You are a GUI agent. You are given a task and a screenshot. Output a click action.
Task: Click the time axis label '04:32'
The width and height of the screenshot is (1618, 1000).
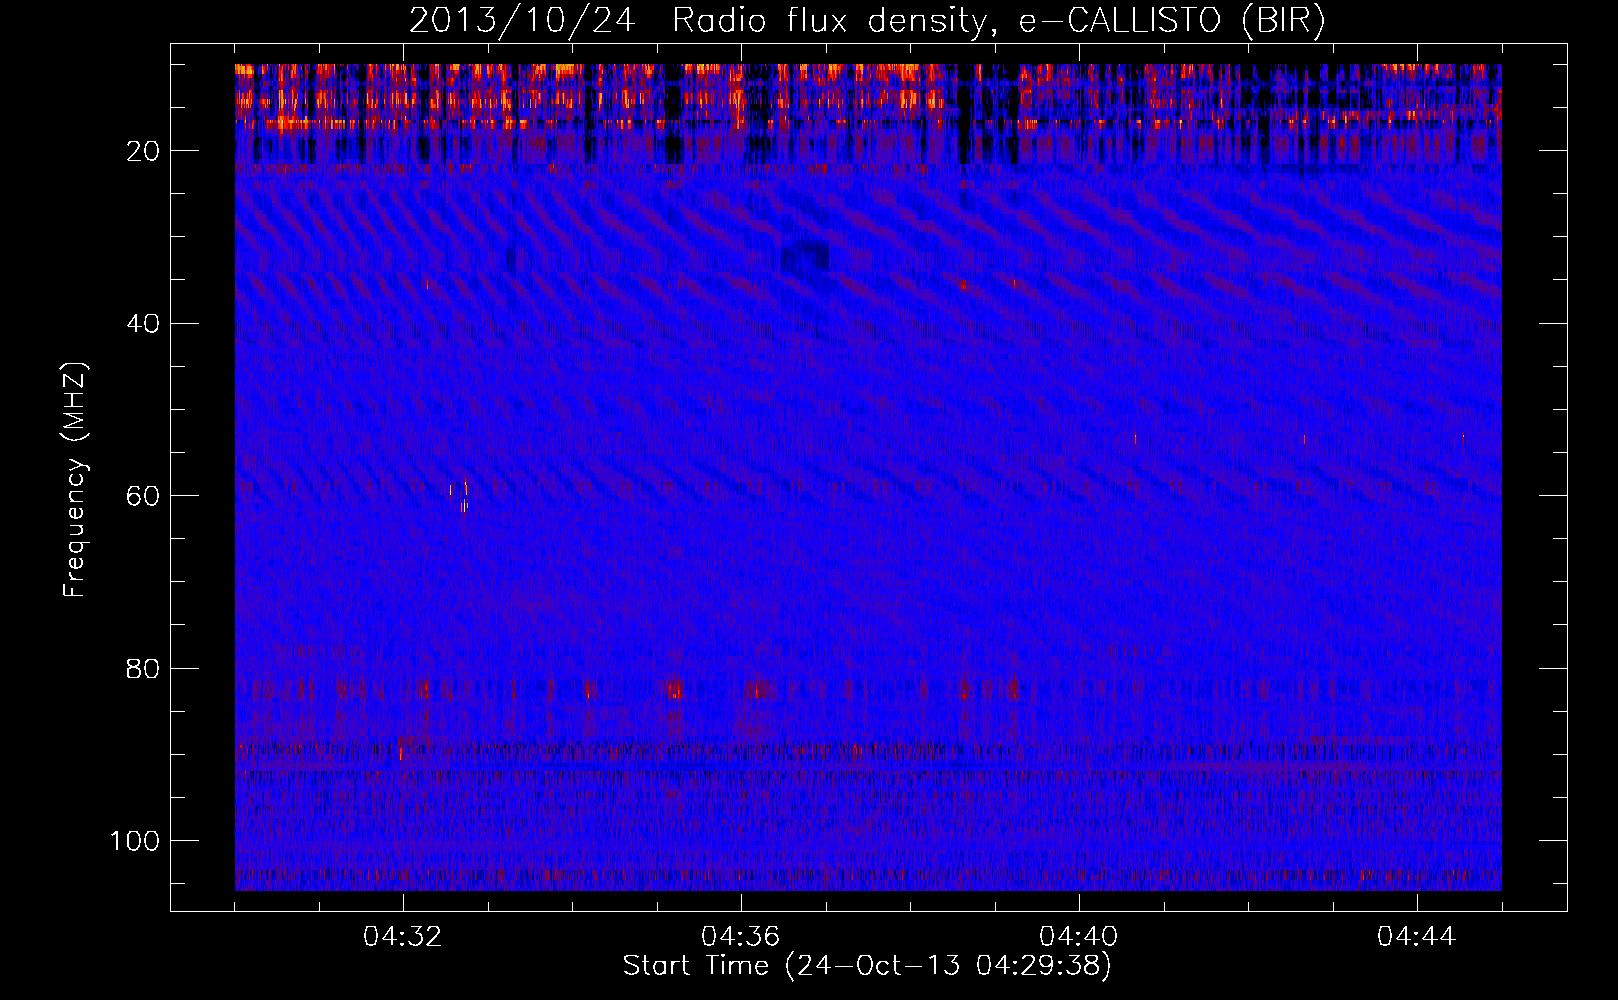tap(402, 937)
